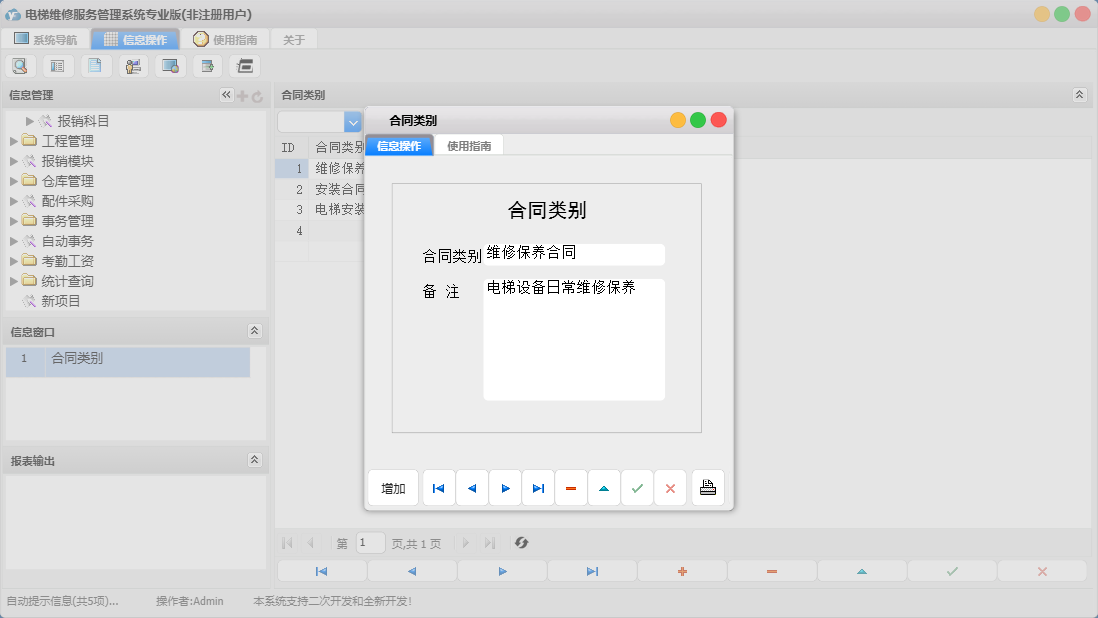Viewport: 1098px width, 618px height.
Task: Click the user person icon in the toolbar
Action: coord(132,65)
